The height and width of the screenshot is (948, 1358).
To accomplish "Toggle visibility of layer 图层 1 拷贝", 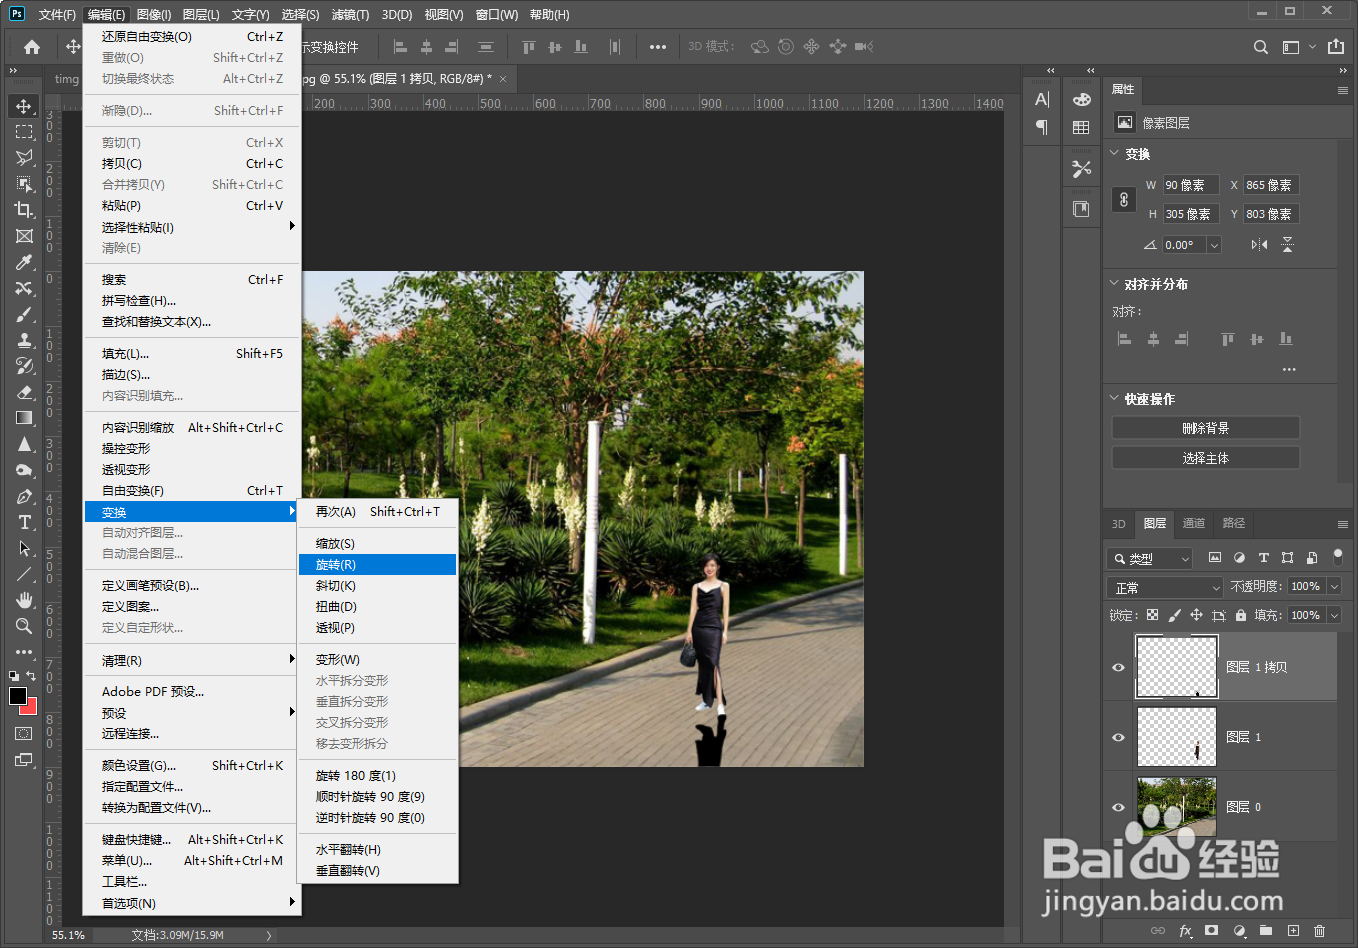I will pos(1118,667).
